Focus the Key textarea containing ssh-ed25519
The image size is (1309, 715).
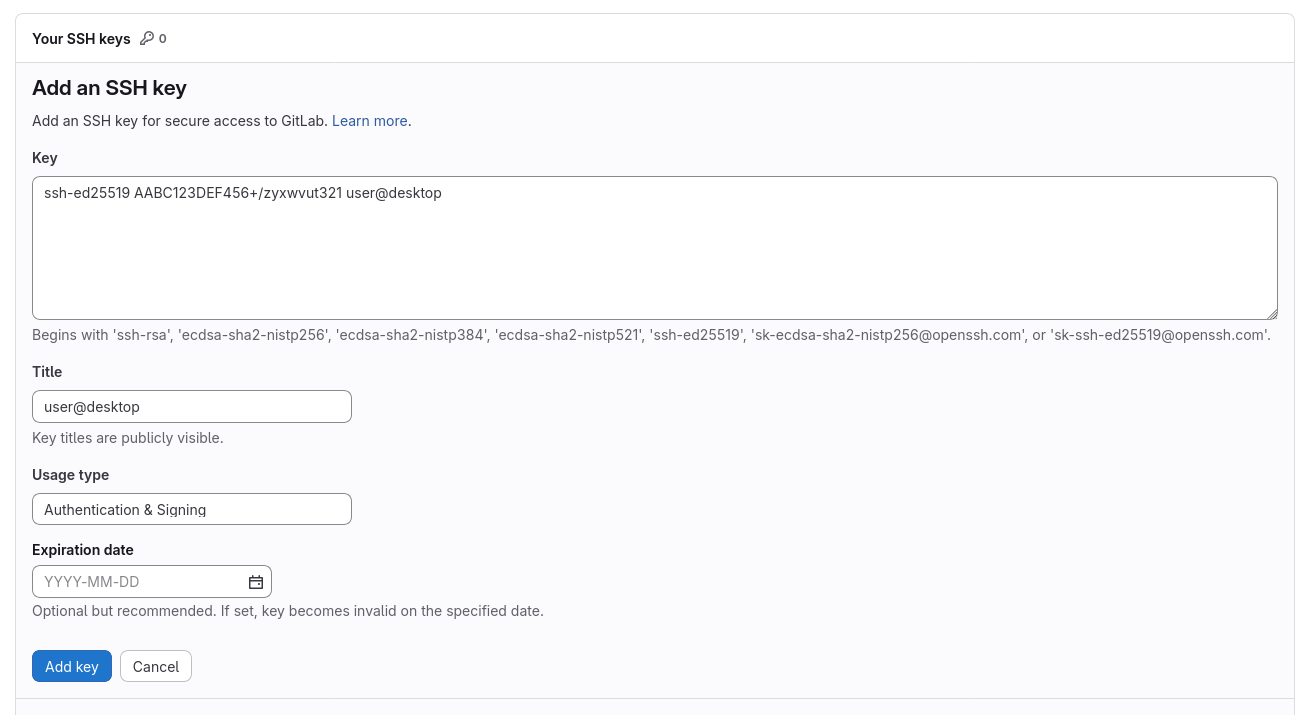[655, 248]
